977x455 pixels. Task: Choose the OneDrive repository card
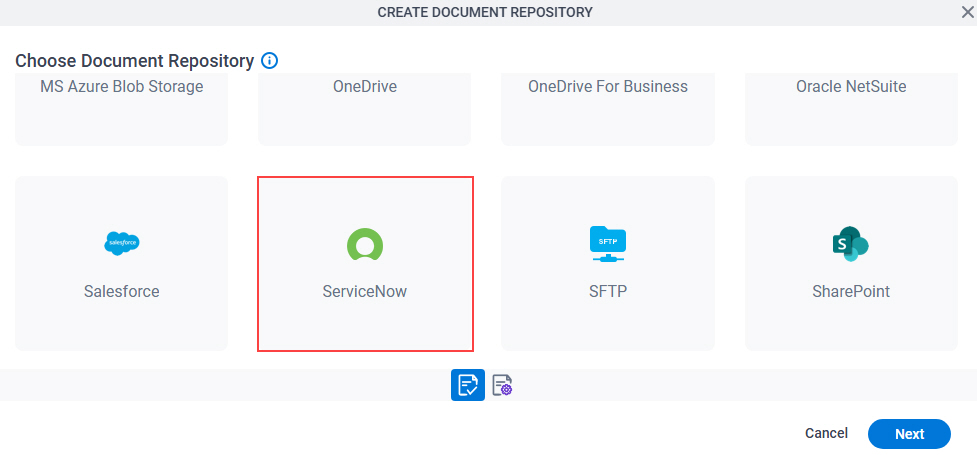pyautogui.click(x=365, y=109)
